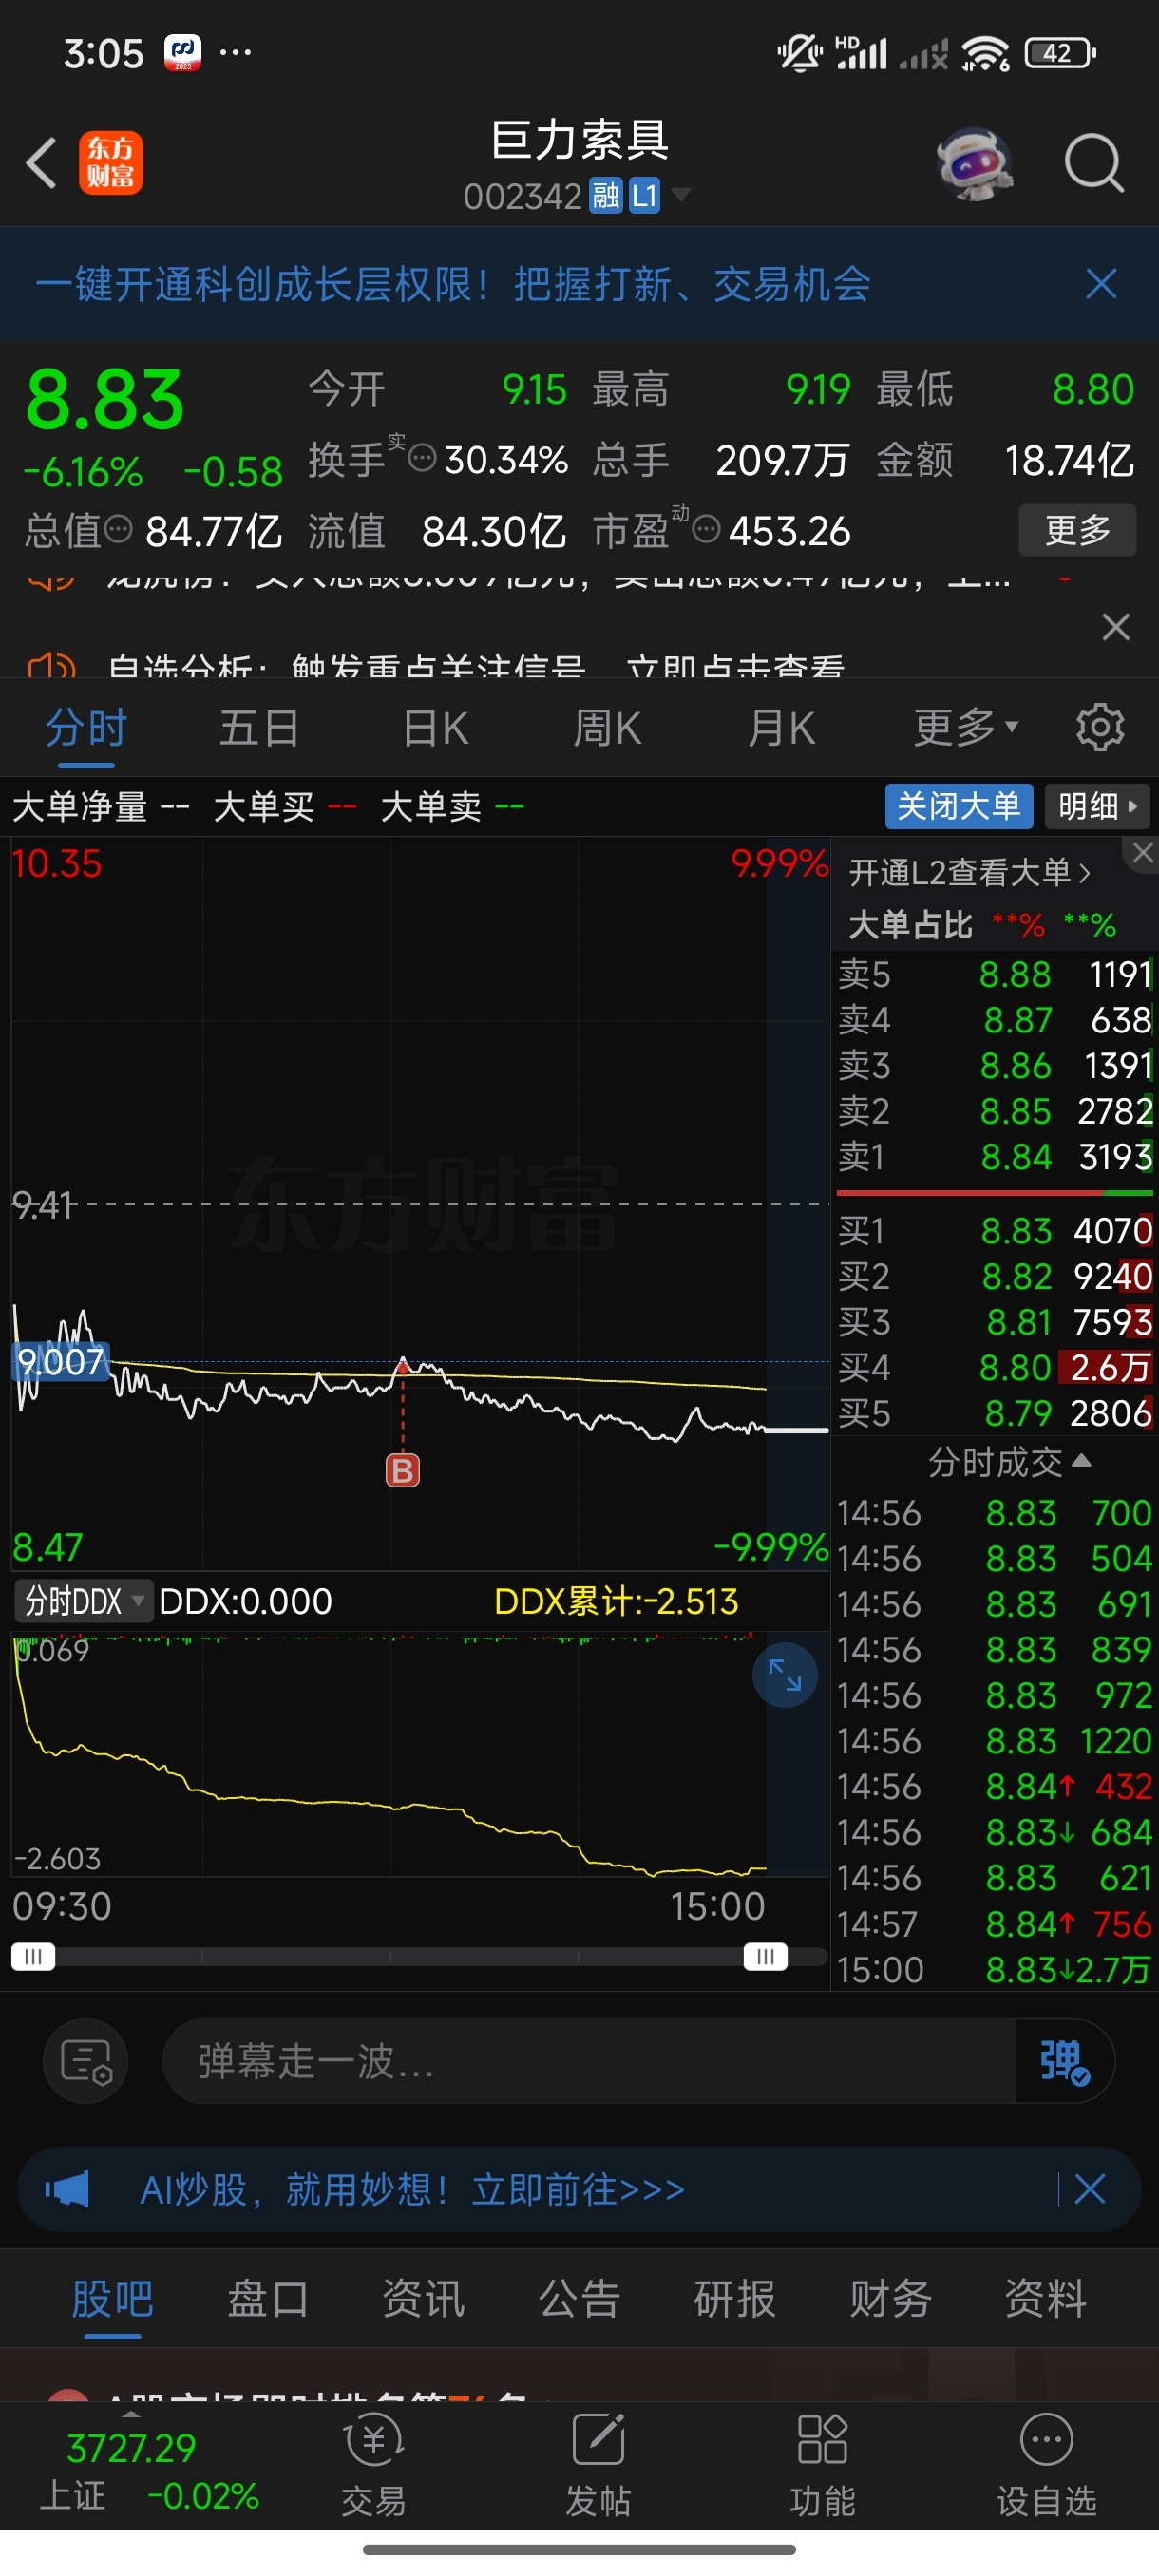Select the 研报 tab
The height and width of the screenshot is (2576, 1159).
click(735, 2299)
